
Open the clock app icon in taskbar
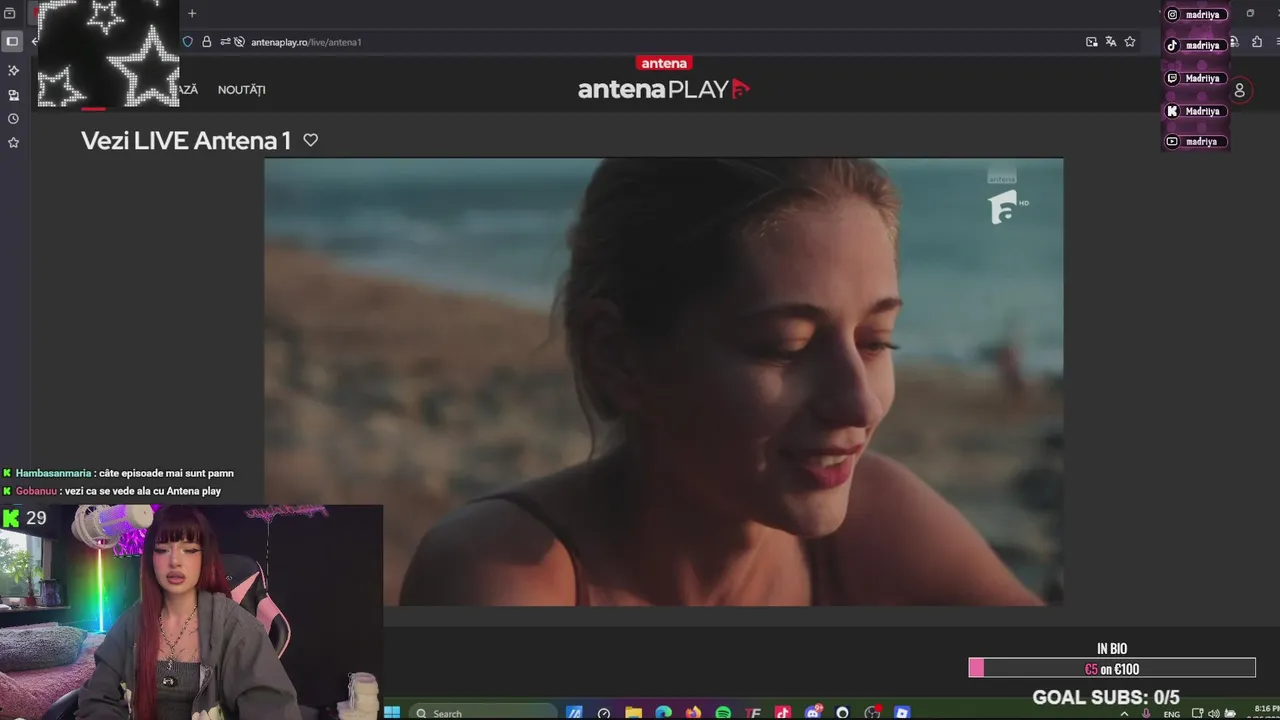(x=604, y=713)
